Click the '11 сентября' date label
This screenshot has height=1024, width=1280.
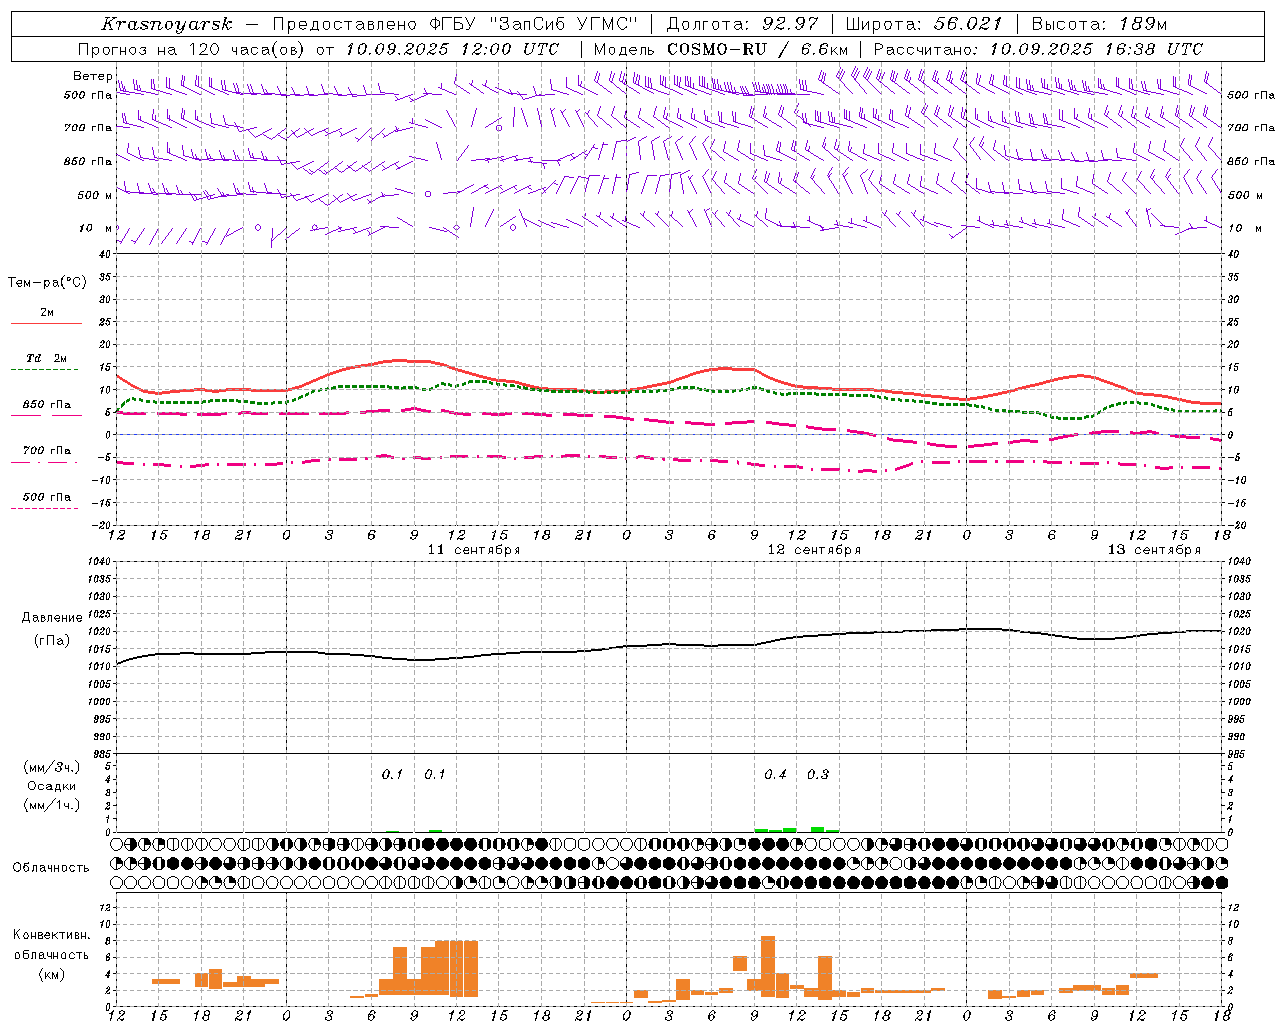coord(474,550)
